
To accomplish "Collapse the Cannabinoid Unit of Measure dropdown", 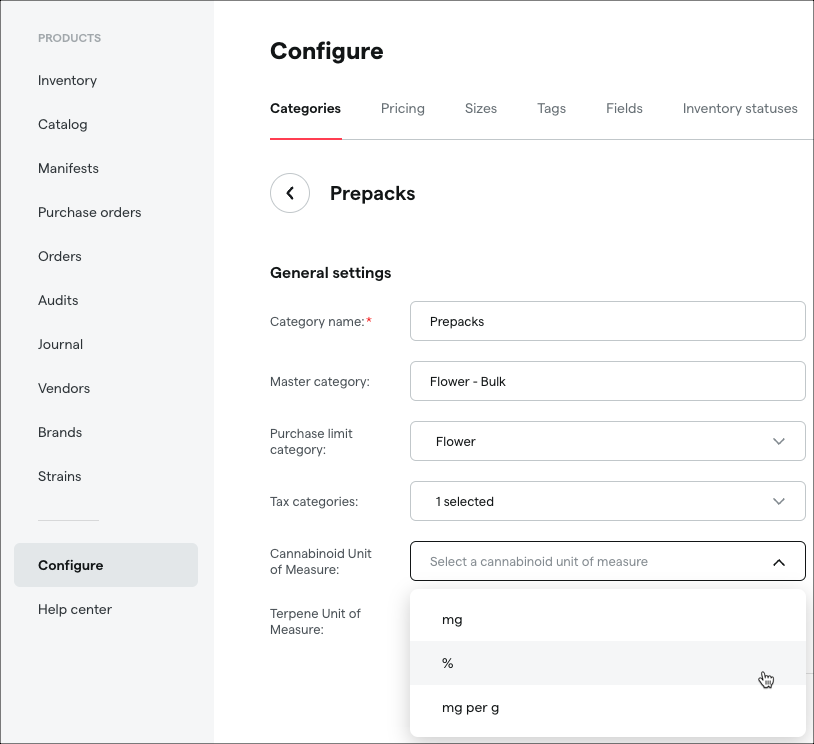I will pyautogui.click(x=607, y=561).
